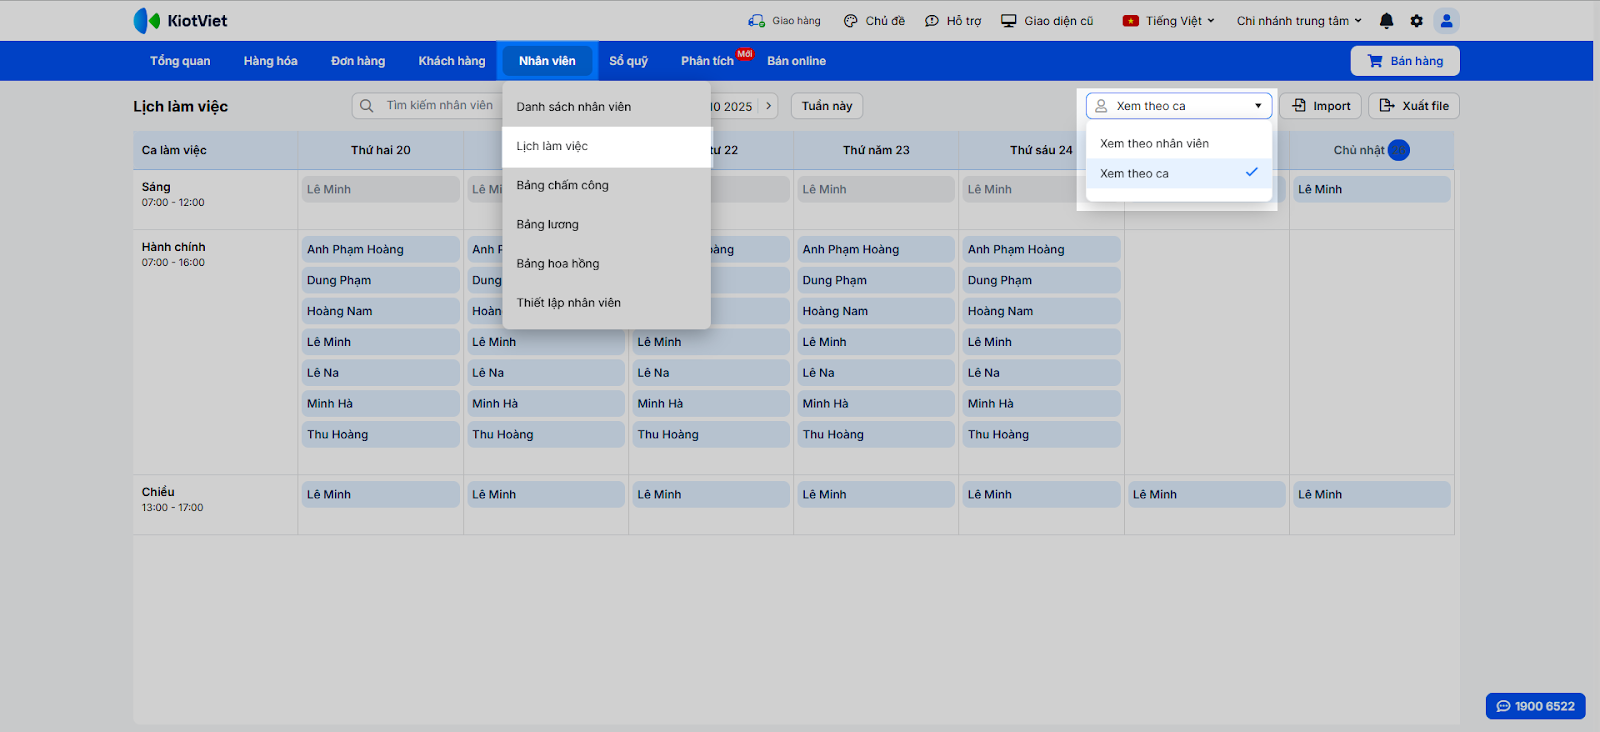Open Hỗ trợ support chat

tap(953, 21)
